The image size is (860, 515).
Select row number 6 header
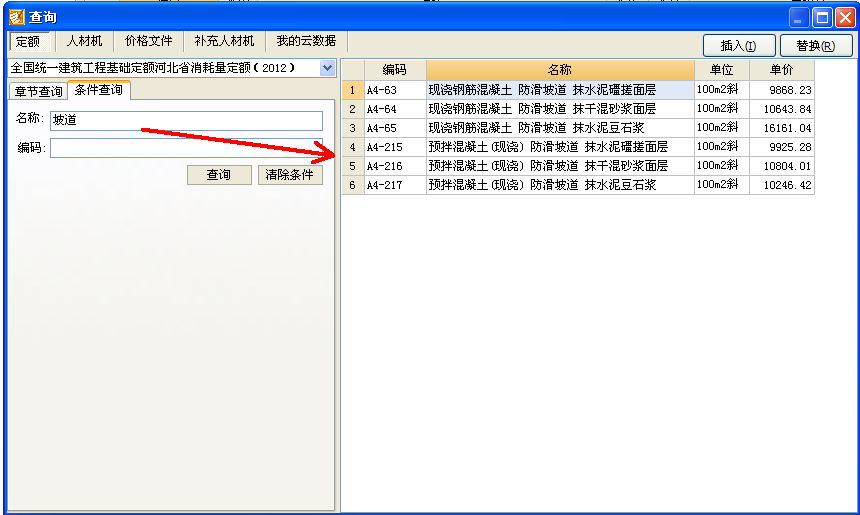(x=353, y=185)
